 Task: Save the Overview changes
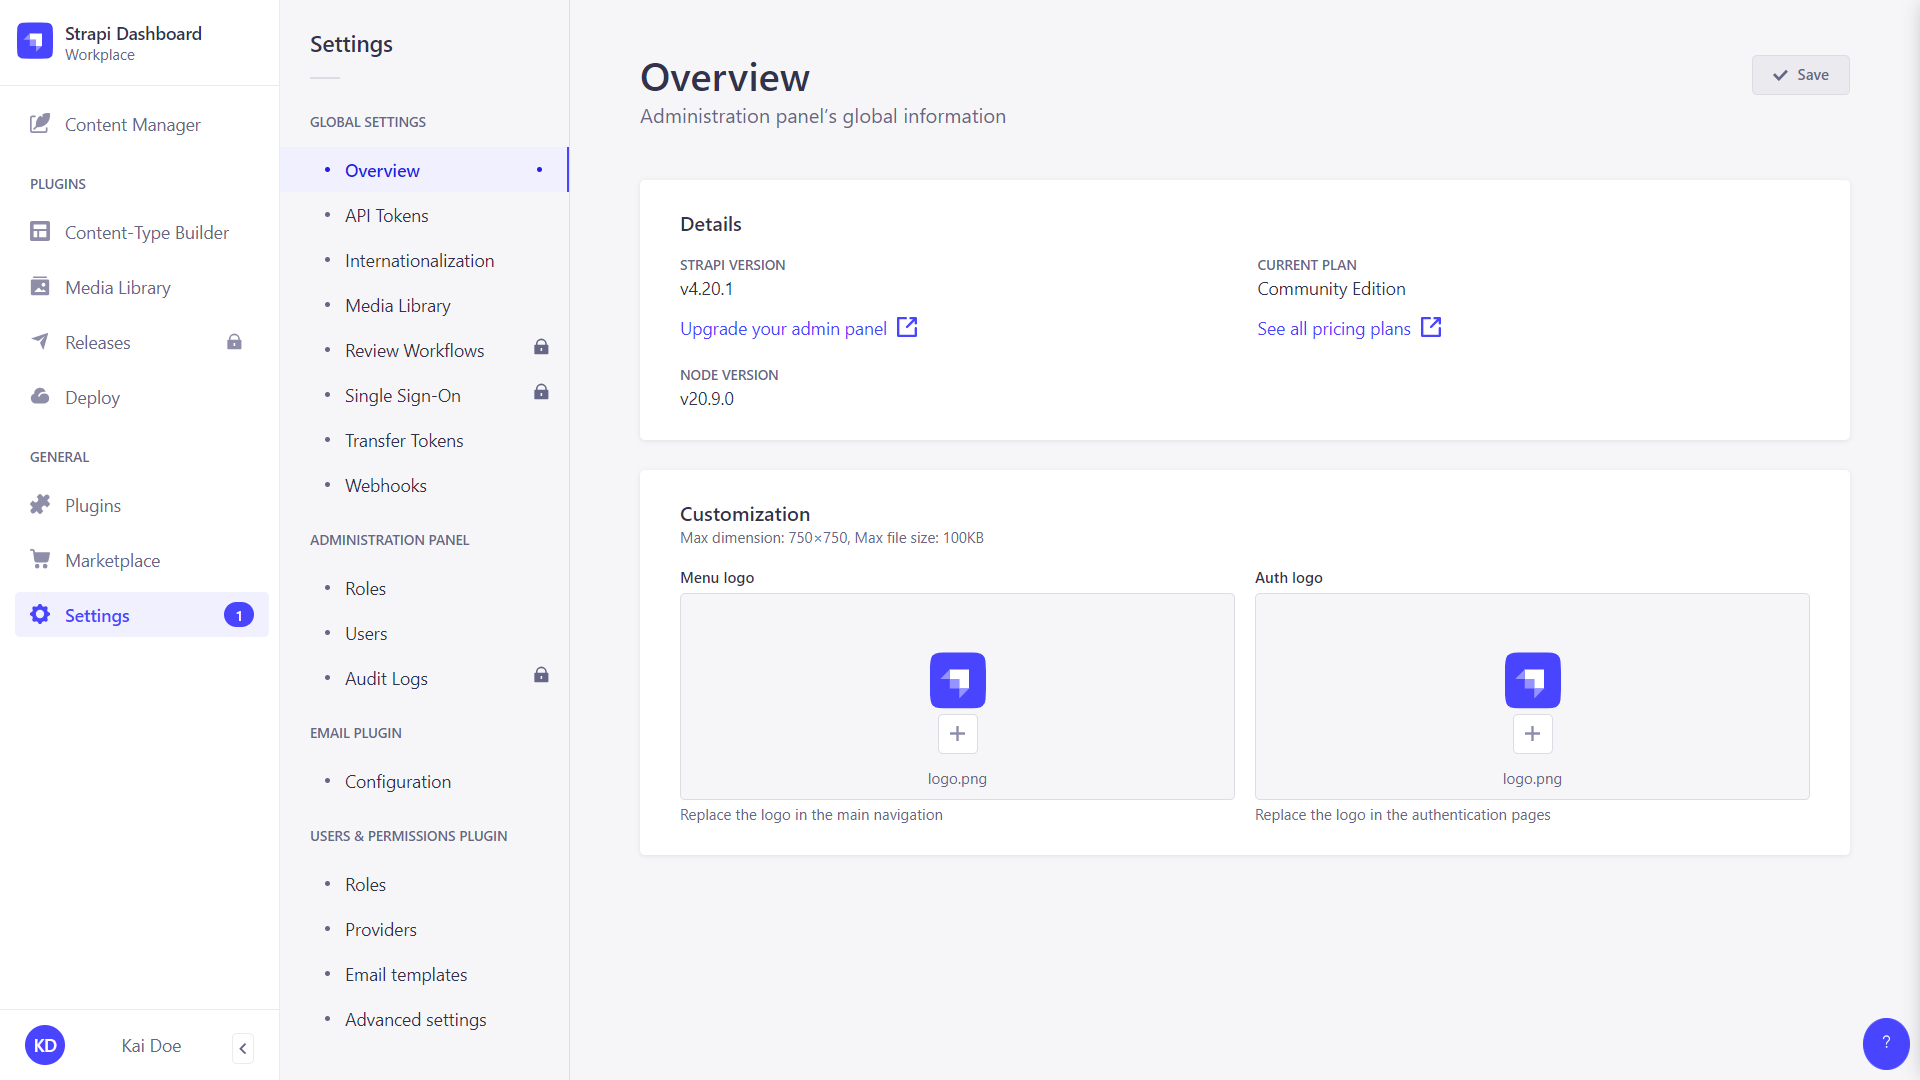(x=1800, y=74)
